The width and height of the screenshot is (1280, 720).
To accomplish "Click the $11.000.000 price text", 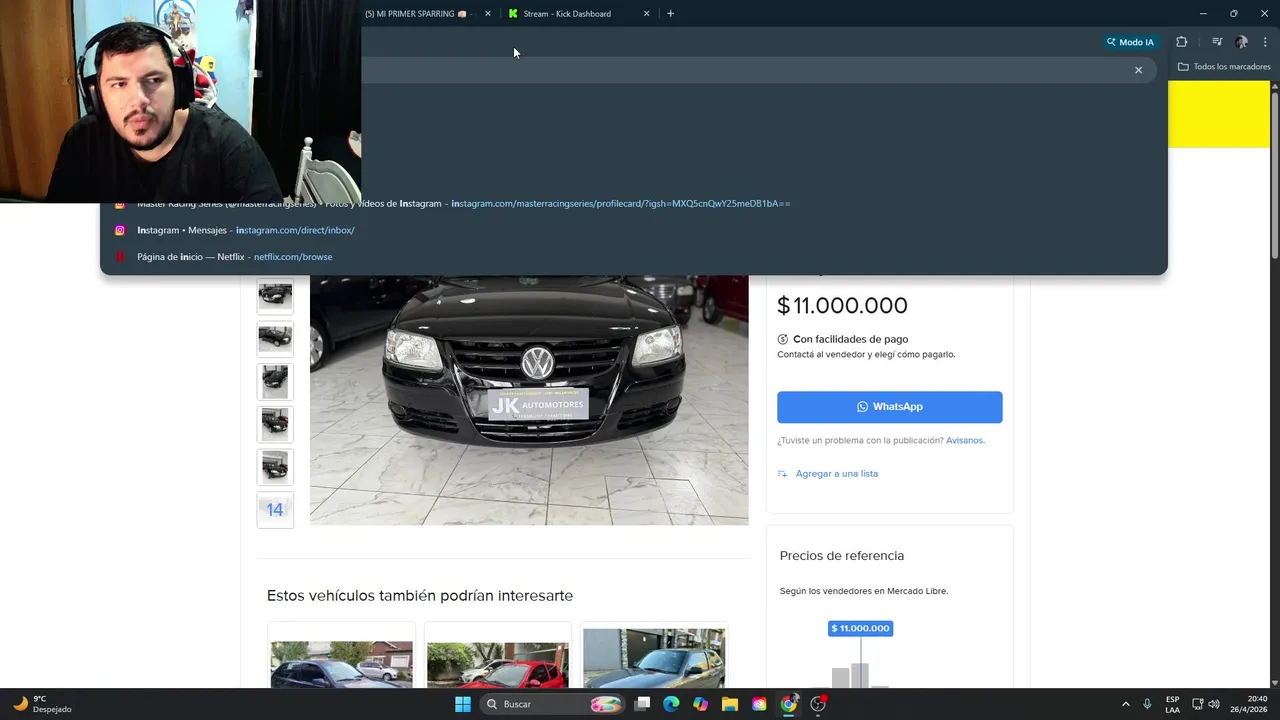I will [842, 306].
